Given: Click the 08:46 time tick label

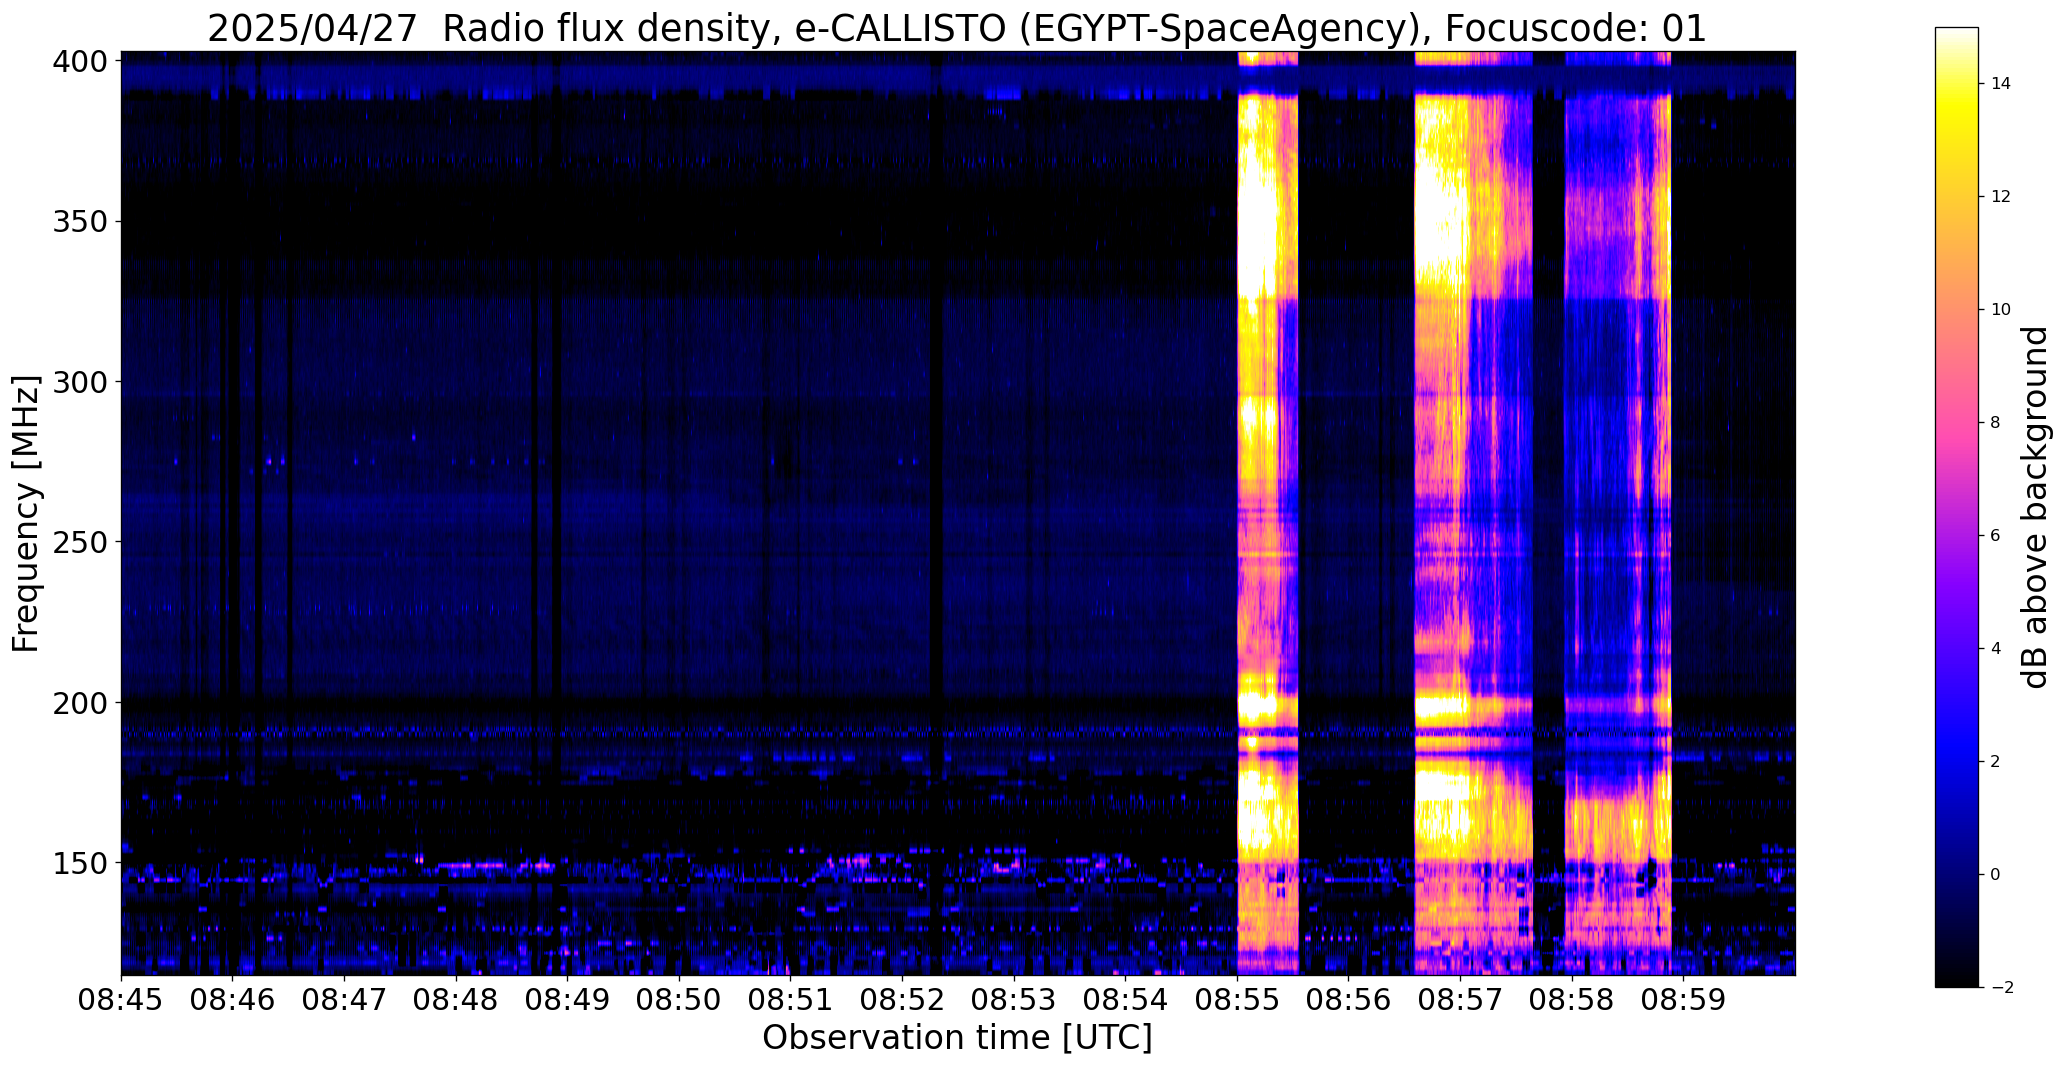Looking at the screenshot, I should (x=233, y=1000).
